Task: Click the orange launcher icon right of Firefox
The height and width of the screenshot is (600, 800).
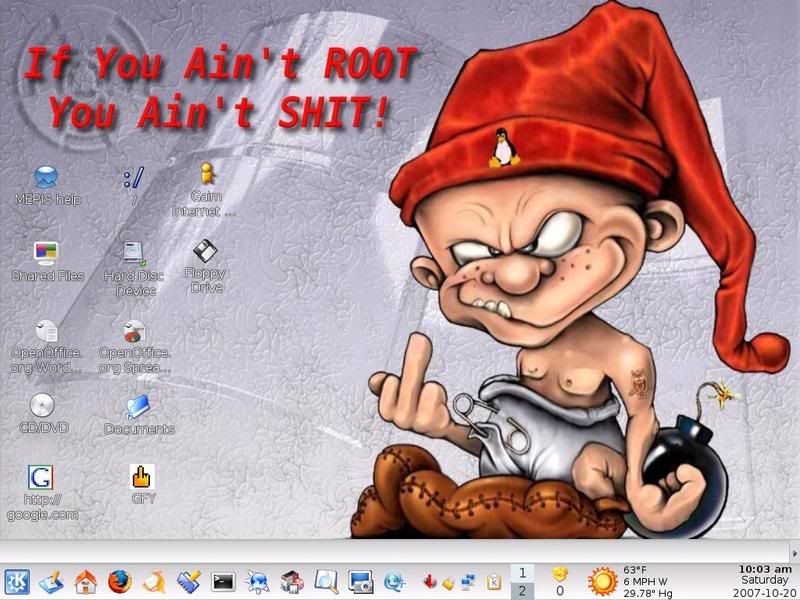Action: coord(154,582)
